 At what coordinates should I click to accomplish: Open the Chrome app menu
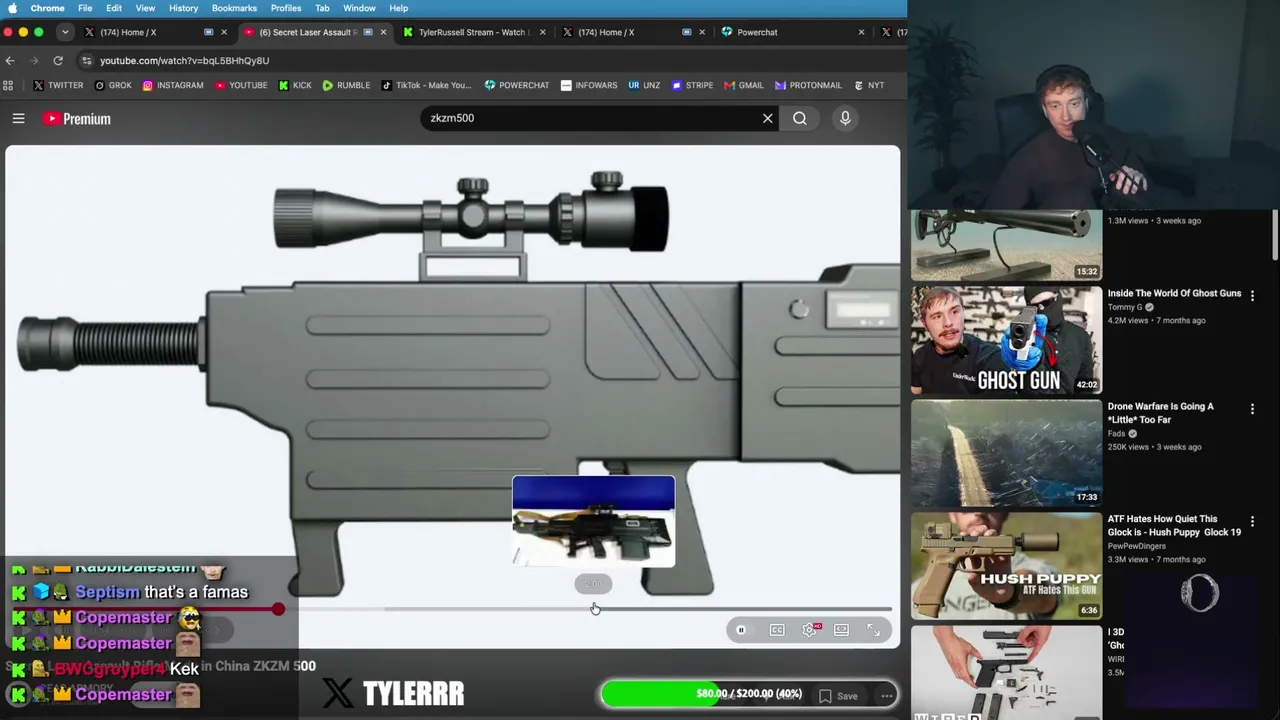coord(48,8)
